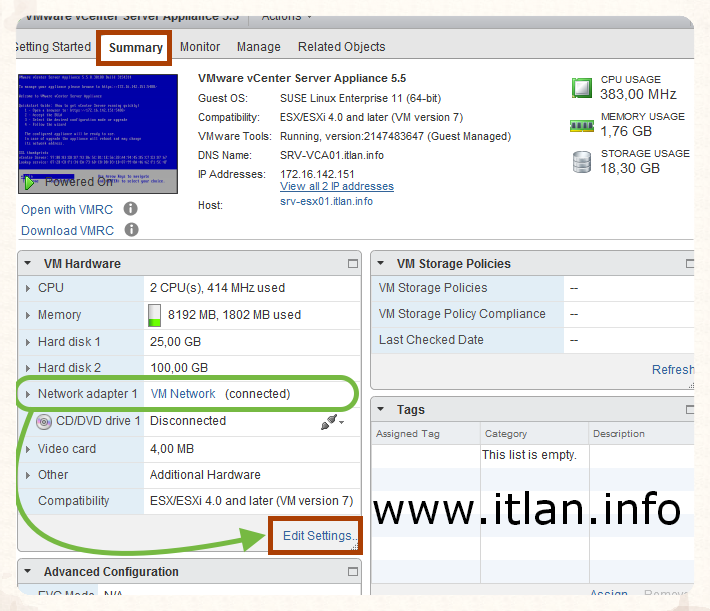Click the CPU usage chip icon
710x611 pixels.
coord(581,87)
